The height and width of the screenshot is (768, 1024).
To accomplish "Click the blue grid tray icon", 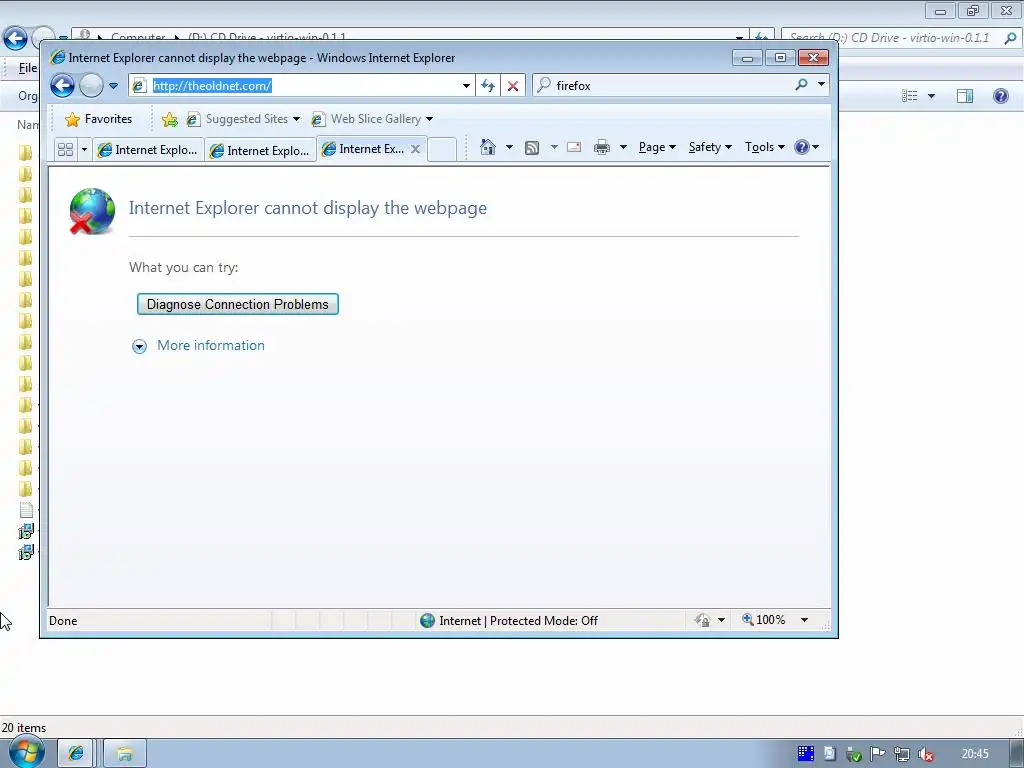I will (x=806, y=754).
